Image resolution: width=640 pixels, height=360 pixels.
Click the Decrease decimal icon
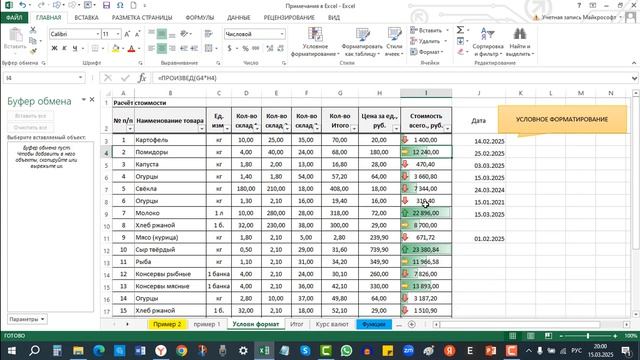pyautogui.click(x=280, y=49)
